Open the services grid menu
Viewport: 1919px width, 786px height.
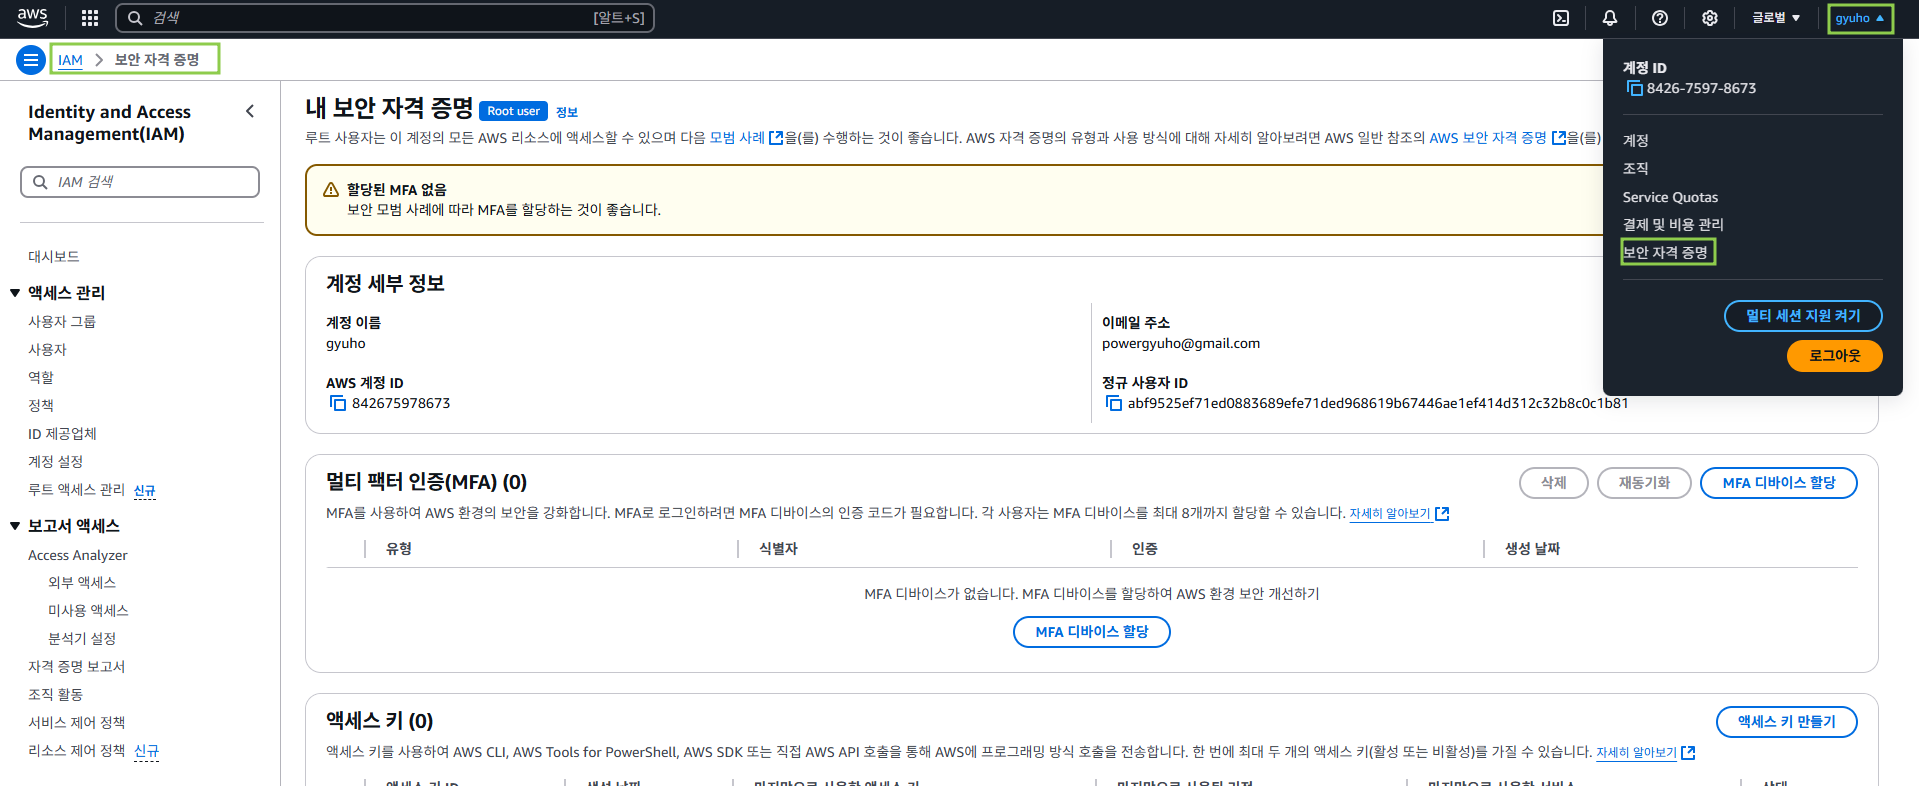pyautogui.click(x=90, y=18)
